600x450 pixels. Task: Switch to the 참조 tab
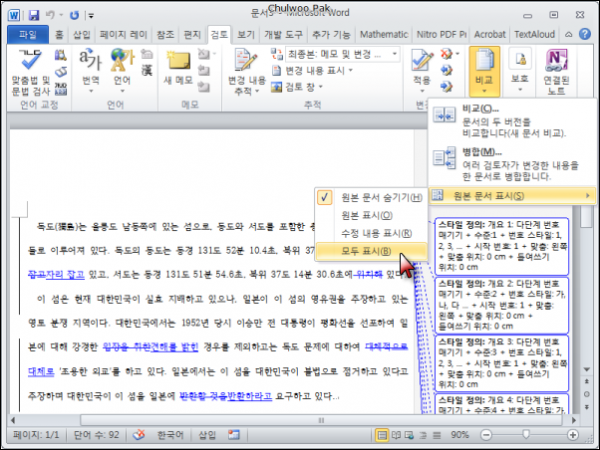coord(165,35)
